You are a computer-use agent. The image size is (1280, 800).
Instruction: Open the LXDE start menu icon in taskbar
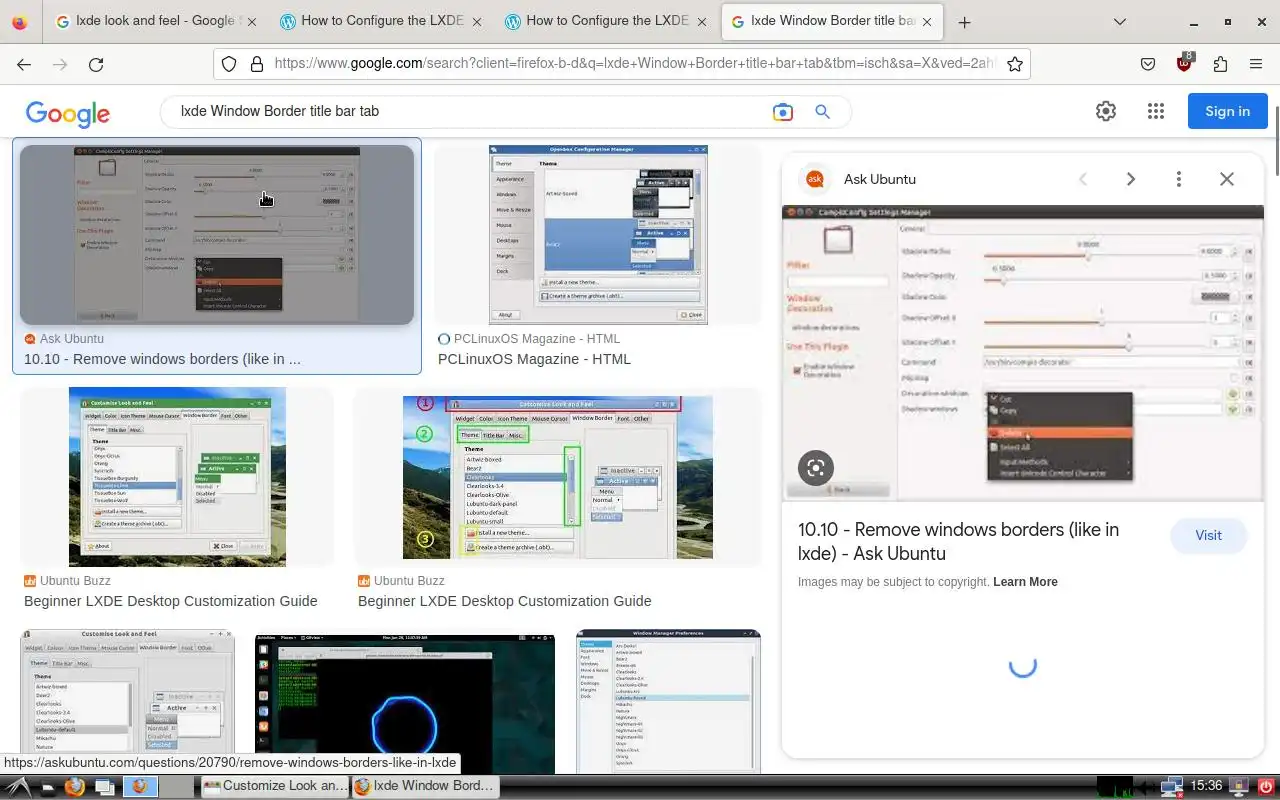[x=18, y=787]
